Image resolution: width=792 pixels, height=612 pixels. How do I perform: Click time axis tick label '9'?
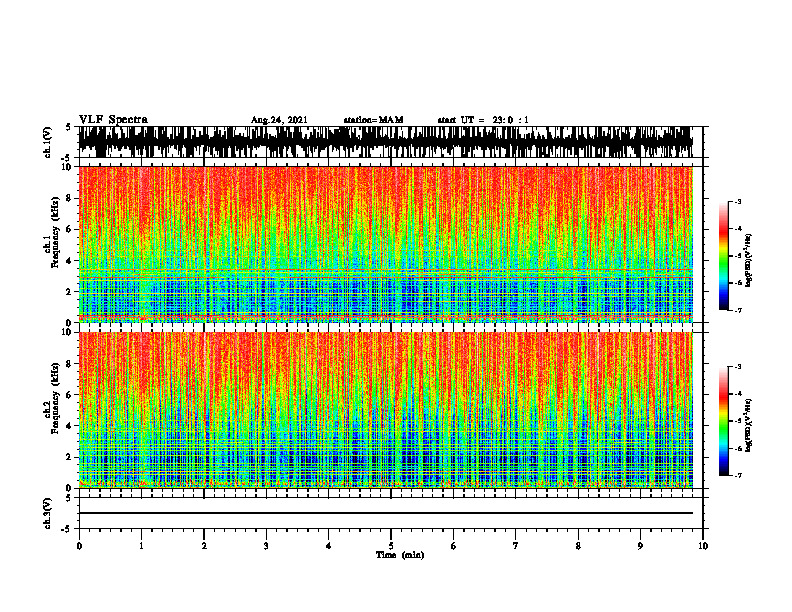(640, 546)
